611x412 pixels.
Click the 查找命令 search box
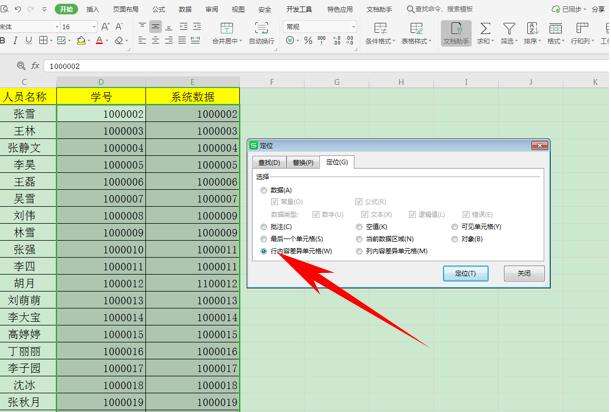440,9
